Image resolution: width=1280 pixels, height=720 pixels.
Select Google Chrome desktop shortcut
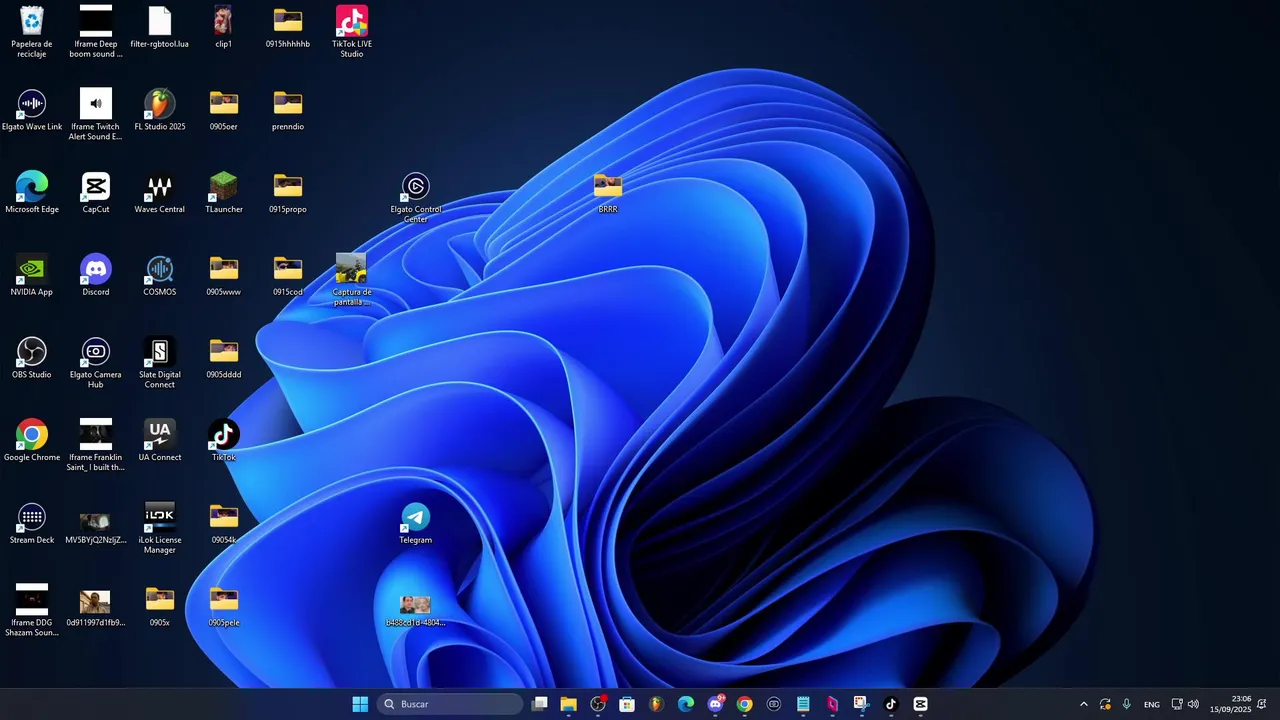tap(32, 441)
